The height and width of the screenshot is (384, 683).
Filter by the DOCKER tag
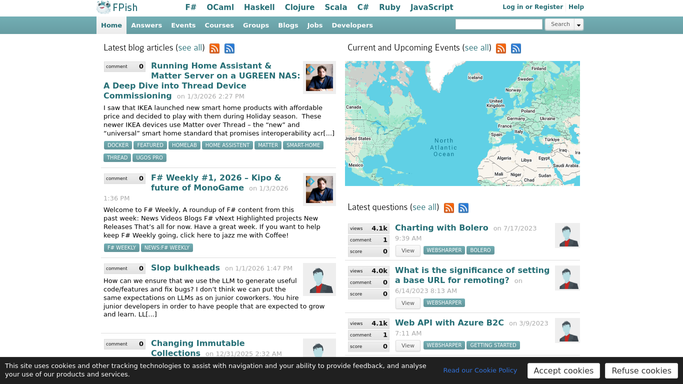(x=118, y=145)
